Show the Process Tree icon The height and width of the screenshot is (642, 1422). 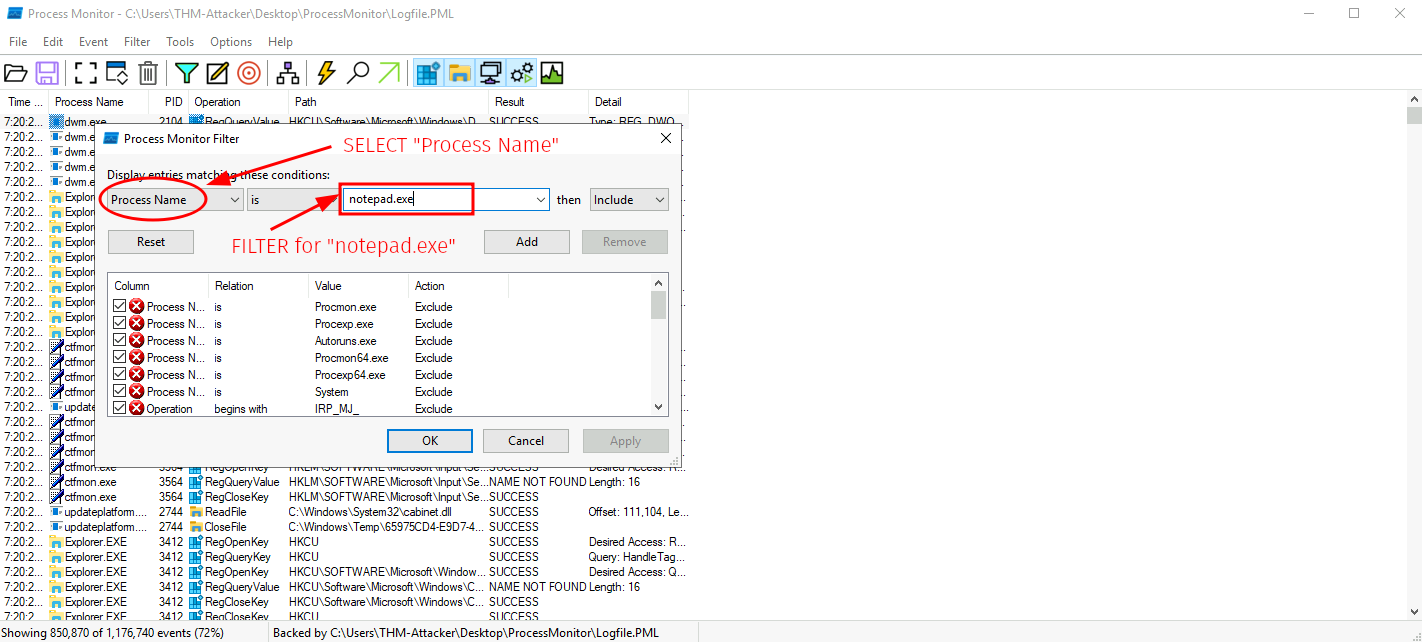(288, 73)
